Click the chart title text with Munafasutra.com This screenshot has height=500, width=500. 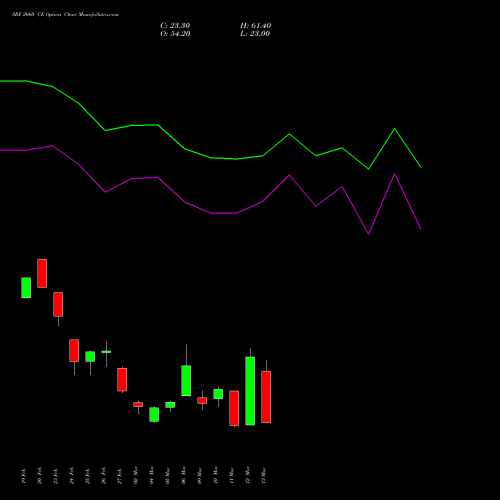point(65,15)
